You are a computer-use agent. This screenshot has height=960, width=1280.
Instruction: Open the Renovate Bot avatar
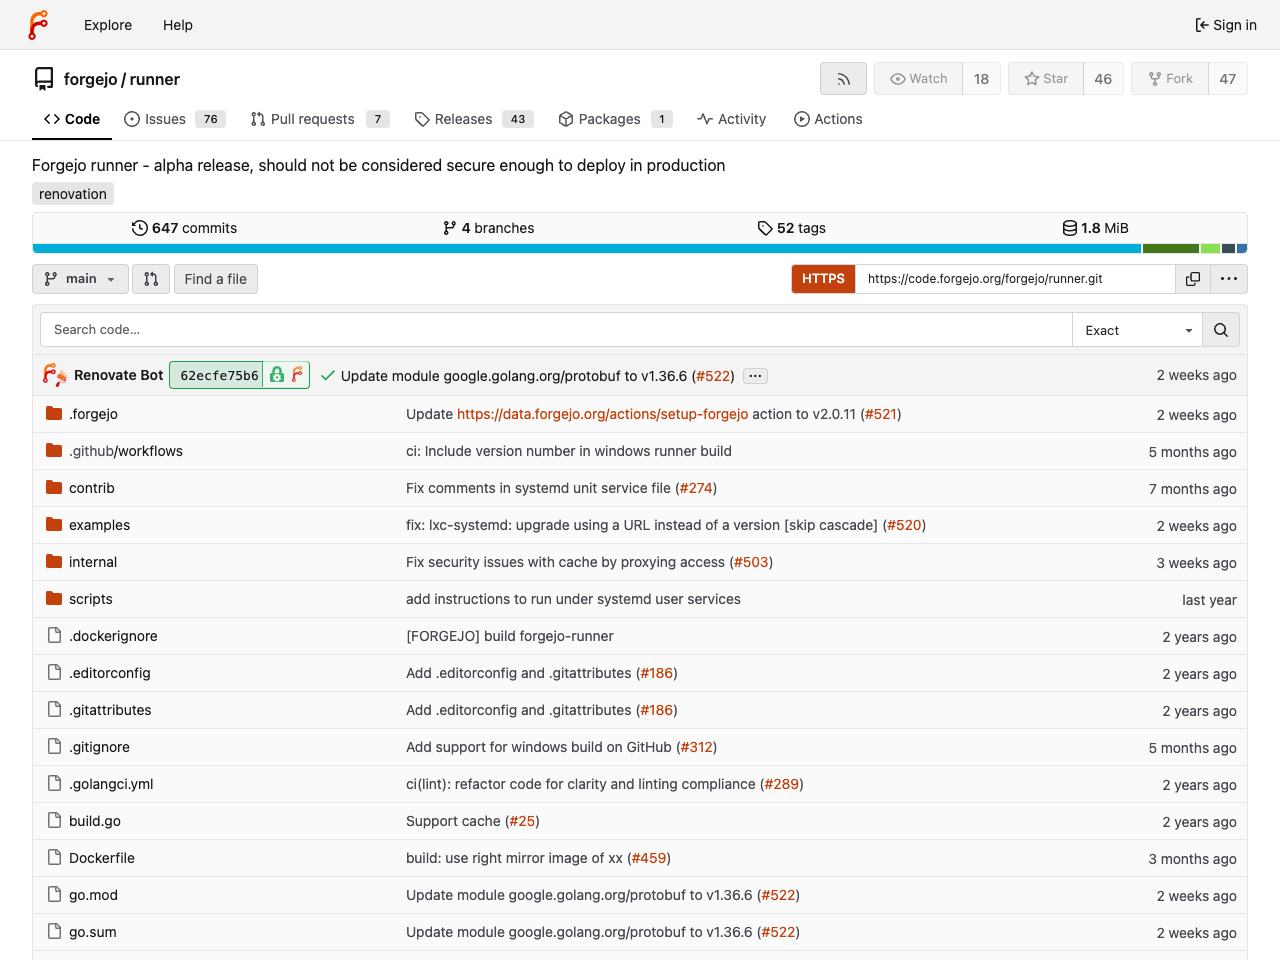[55, 375]
